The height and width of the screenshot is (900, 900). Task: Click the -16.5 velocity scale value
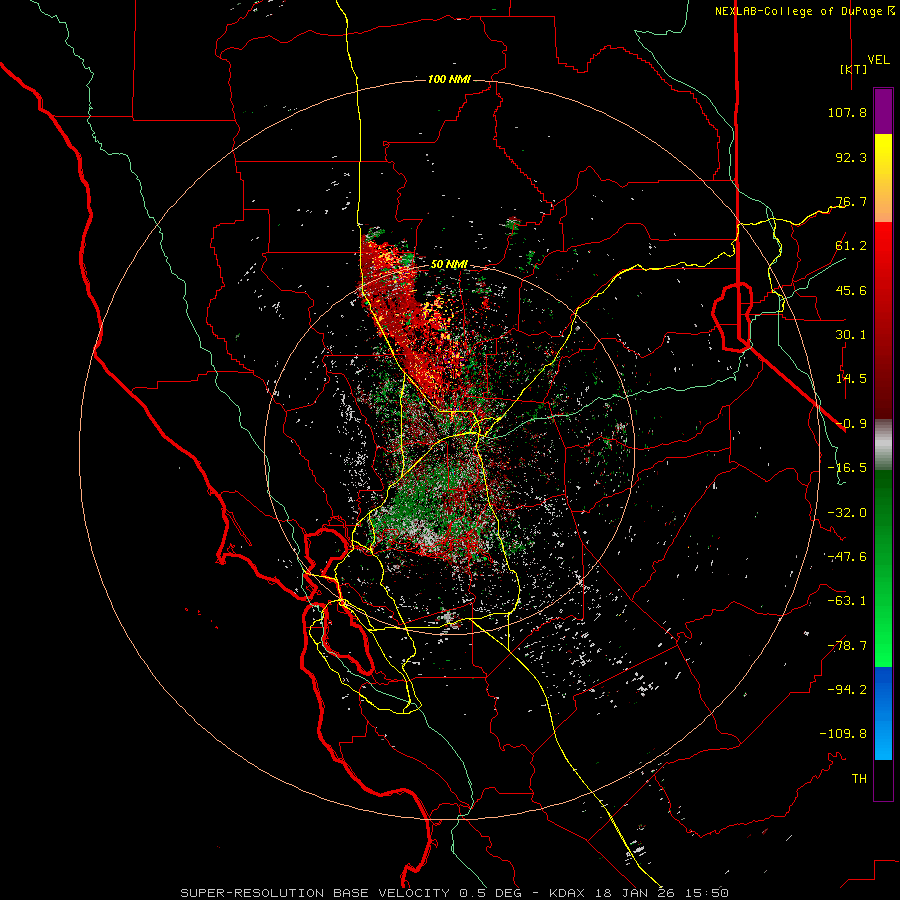pos(847,468)
